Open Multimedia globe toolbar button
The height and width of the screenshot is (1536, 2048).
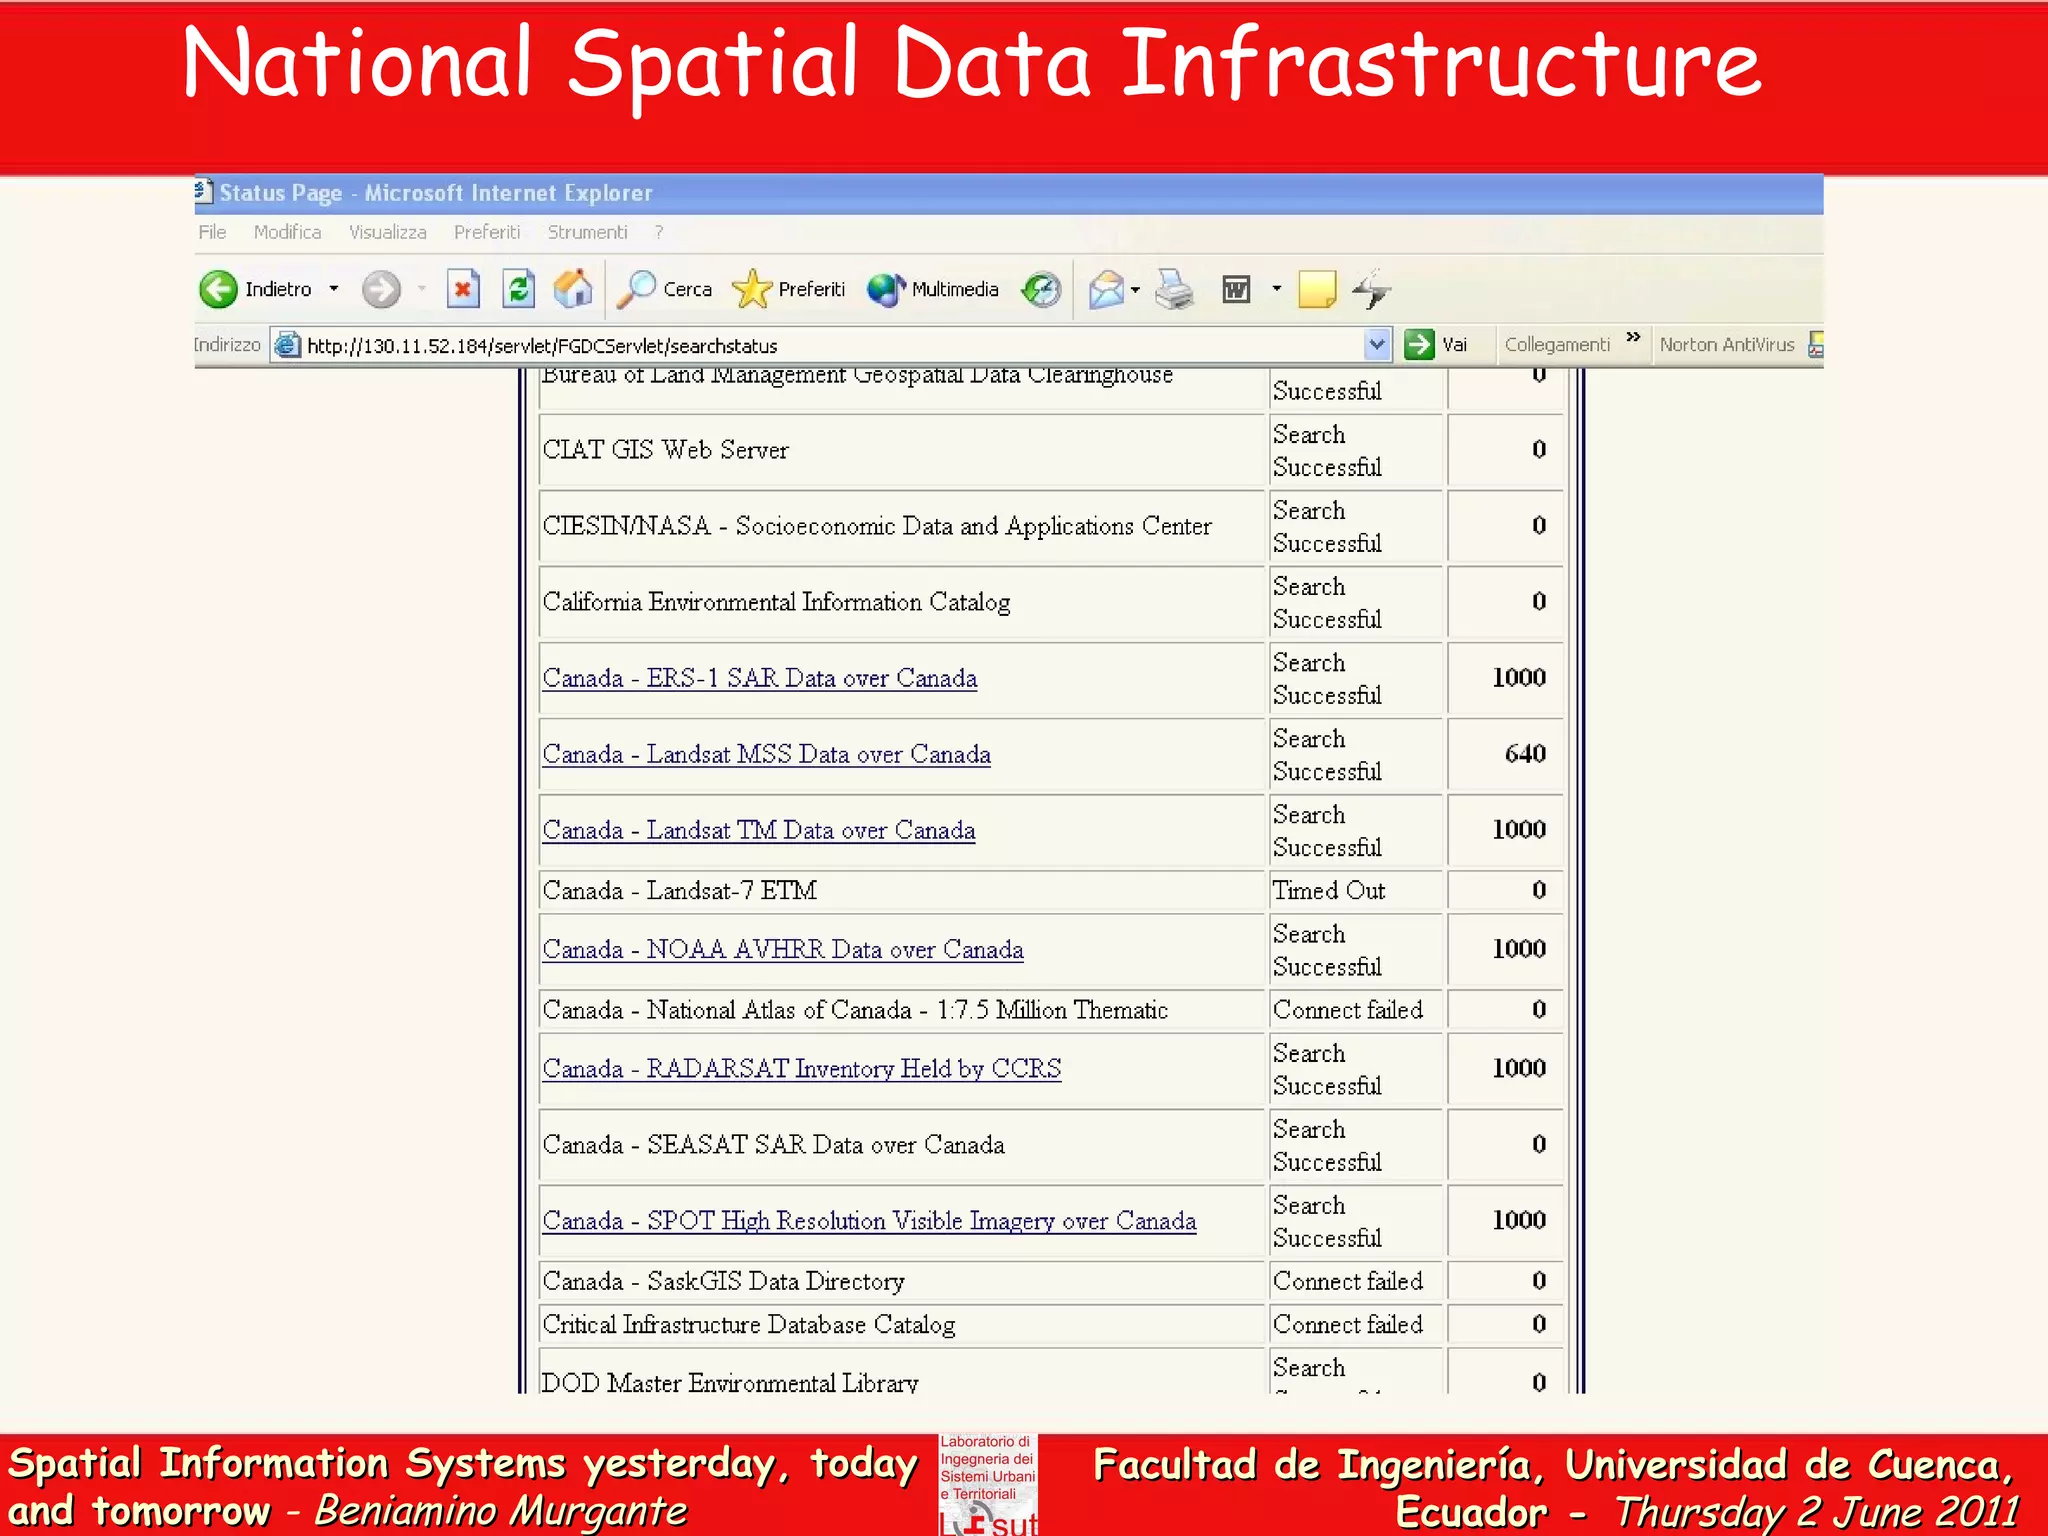(x=933, y=289)
